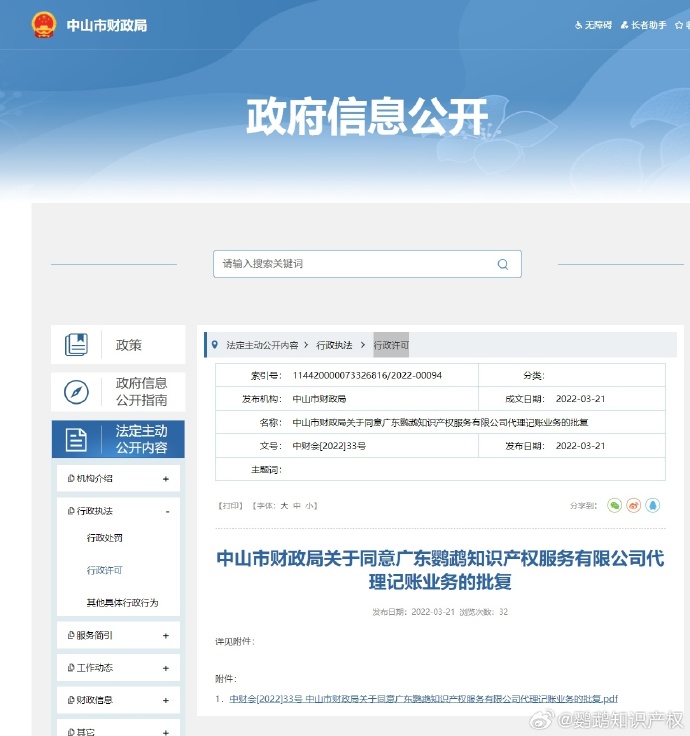690x736 pixels.
Task: Click the search keyword input field
Action: 355,264
